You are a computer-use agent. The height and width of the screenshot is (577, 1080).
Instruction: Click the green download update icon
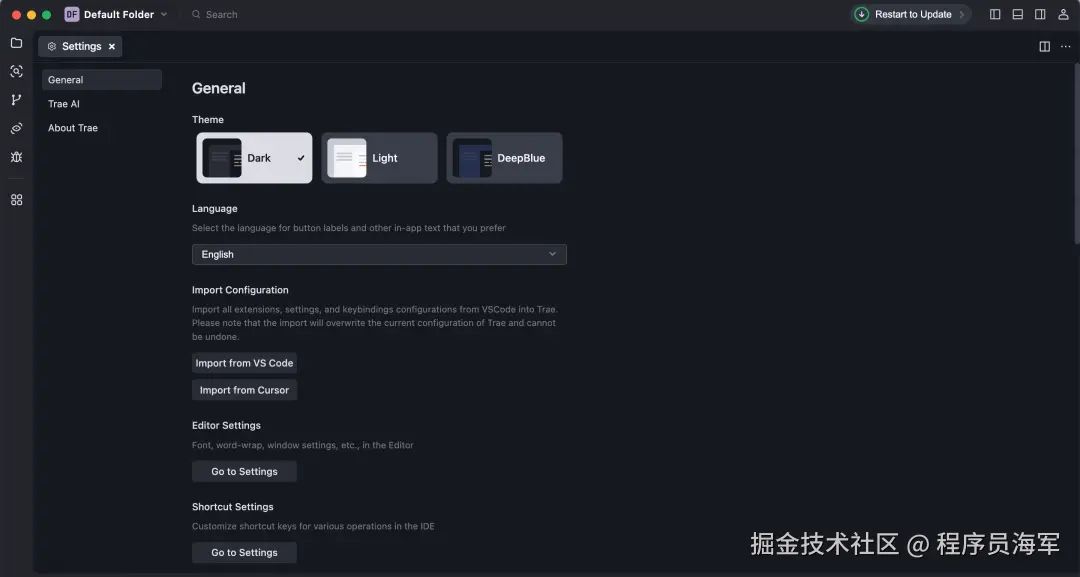point(862,14)
